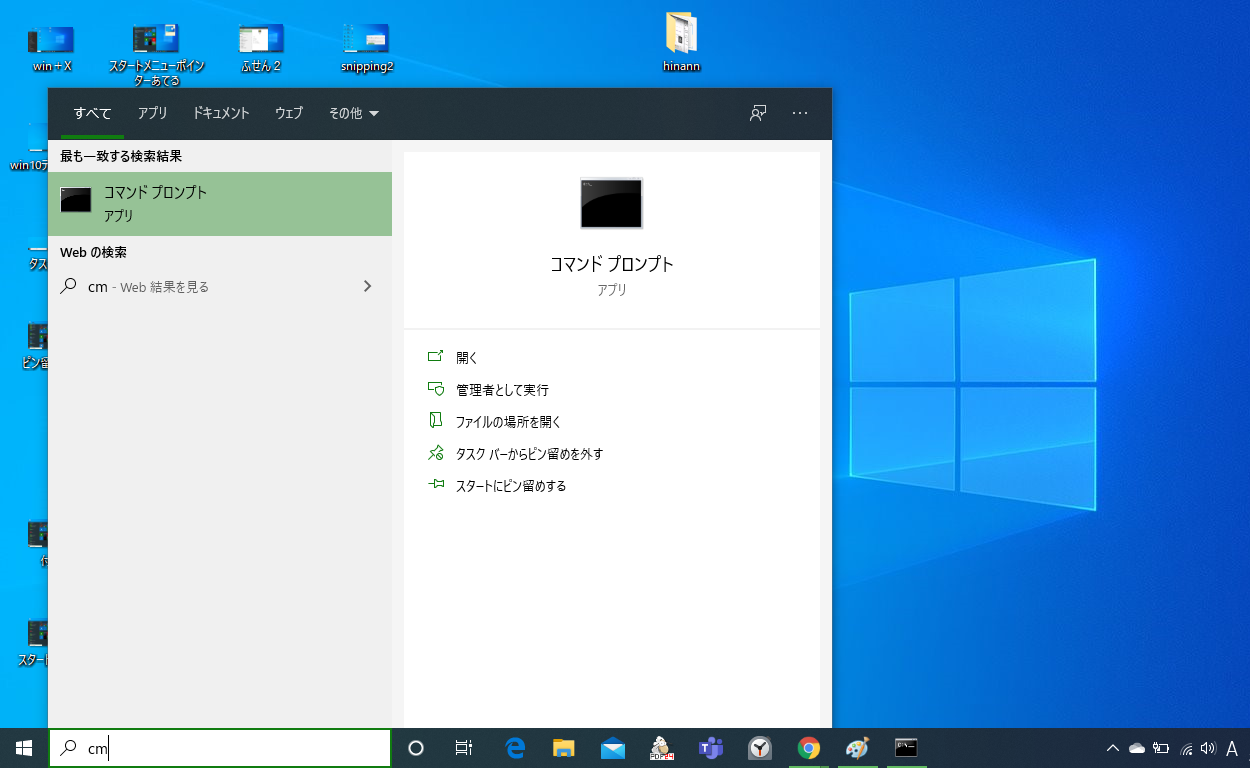This screenshot has width=1250, height=768.
Task: Expand the その他 dropdown filter
Action: [x=354, y=113]
